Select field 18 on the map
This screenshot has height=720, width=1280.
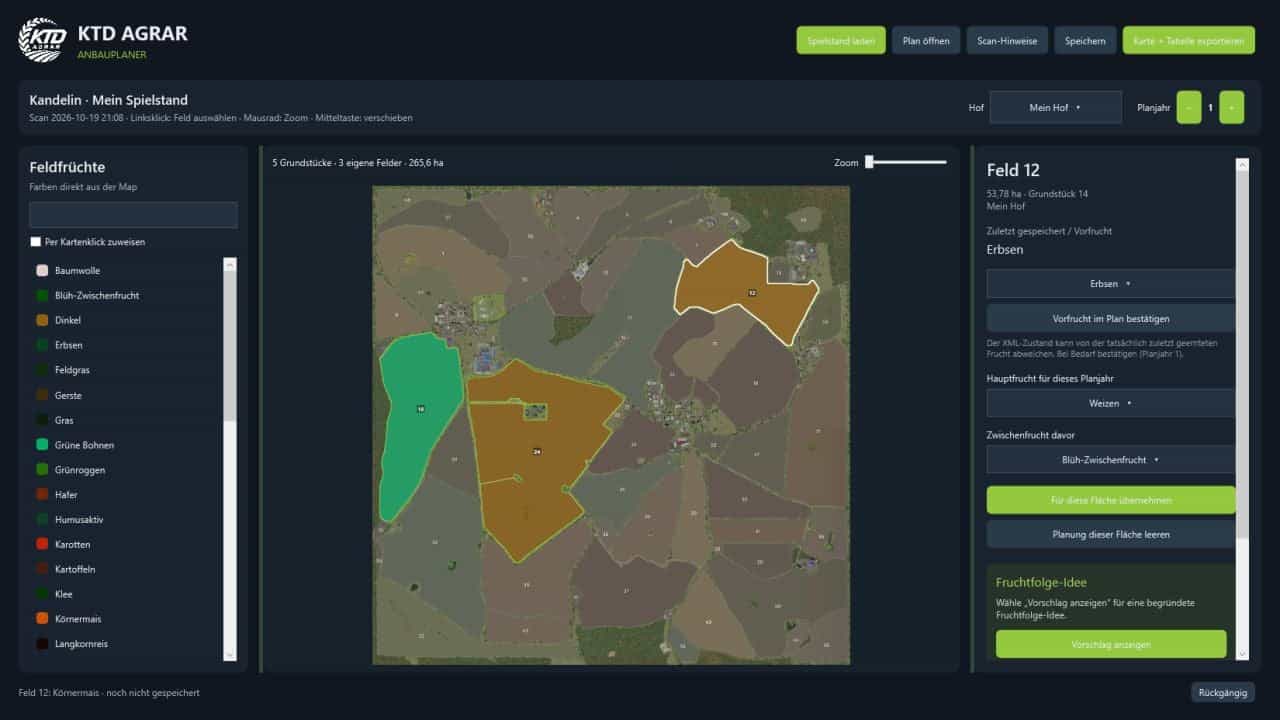point(420,410)
